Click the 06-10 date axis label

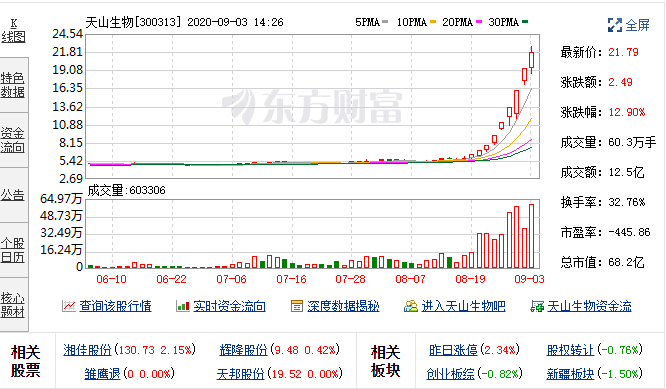(x=111, y=279)
